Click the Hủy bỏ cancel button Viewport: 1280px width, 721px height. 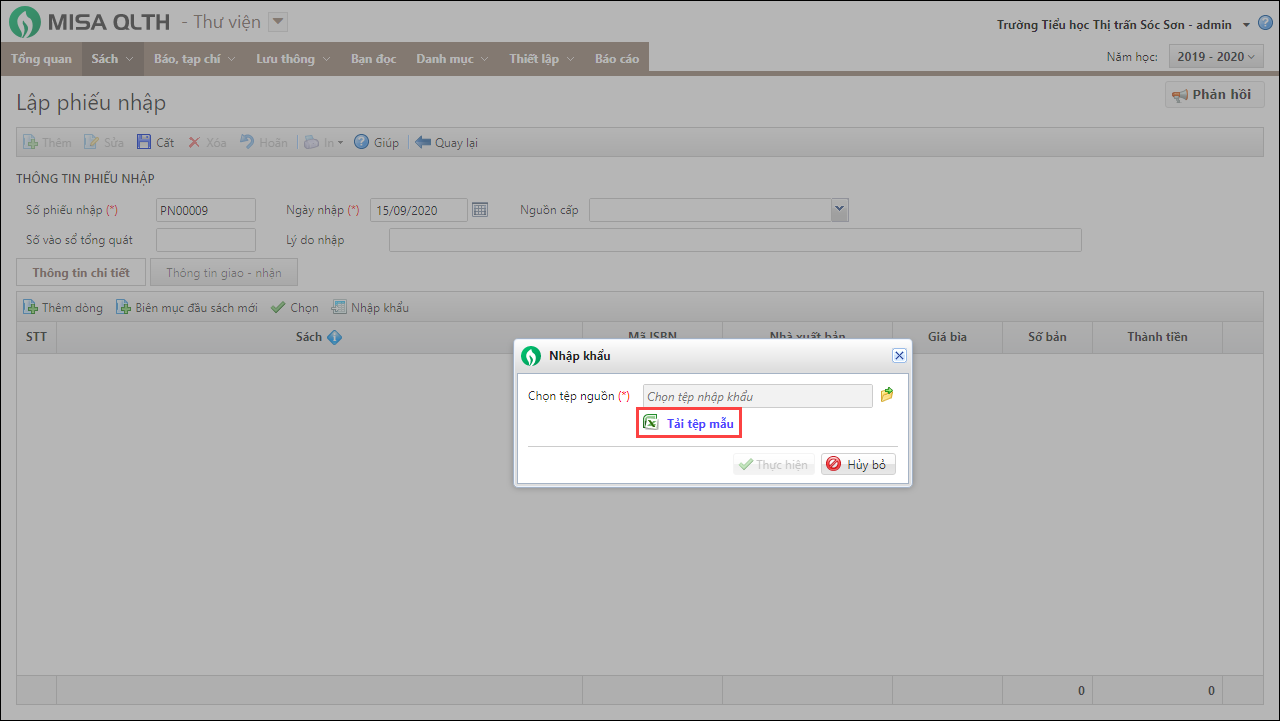click(858, 465)
